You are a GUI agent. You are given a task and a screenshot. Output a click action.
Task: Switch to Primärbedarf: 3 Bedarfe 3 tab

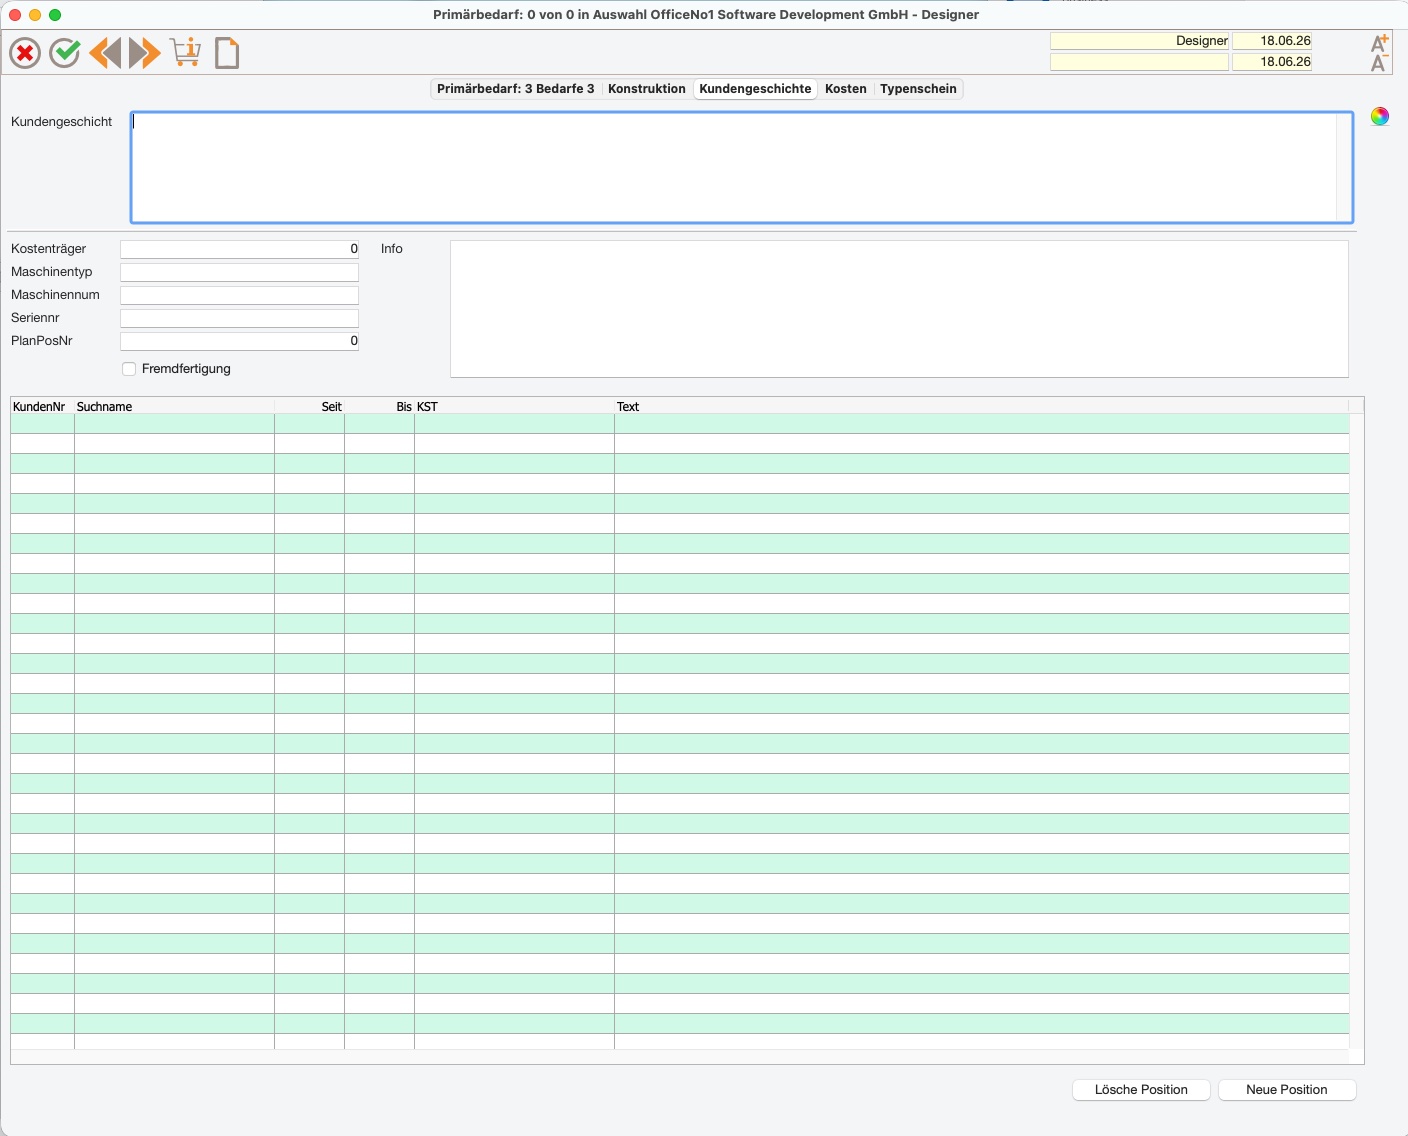coord(516,89)
